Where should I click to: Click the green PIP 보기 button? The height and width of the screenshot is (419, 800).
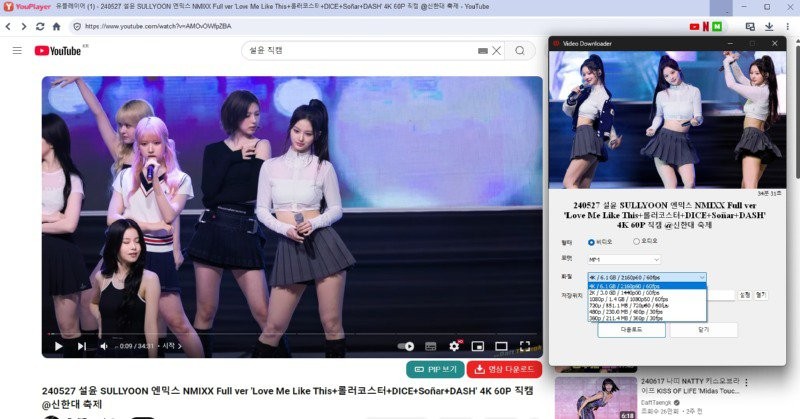point(435,369)
